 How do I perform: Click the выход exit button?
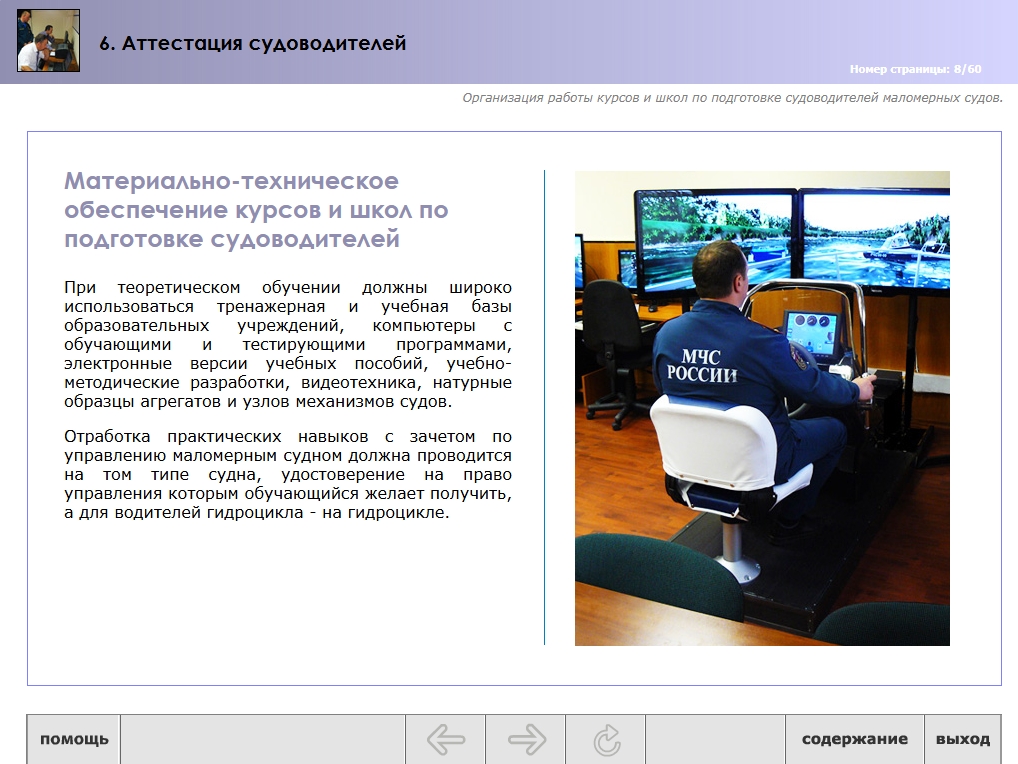pyautogui.click(x=963, y=739)
